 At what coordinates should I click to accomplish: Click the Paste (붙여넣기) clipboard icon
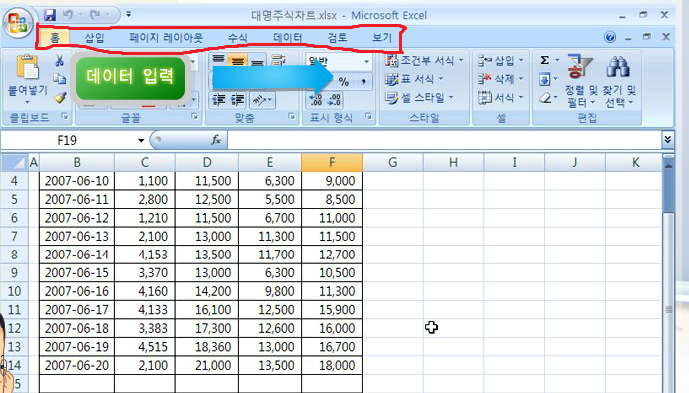point(28,68)
